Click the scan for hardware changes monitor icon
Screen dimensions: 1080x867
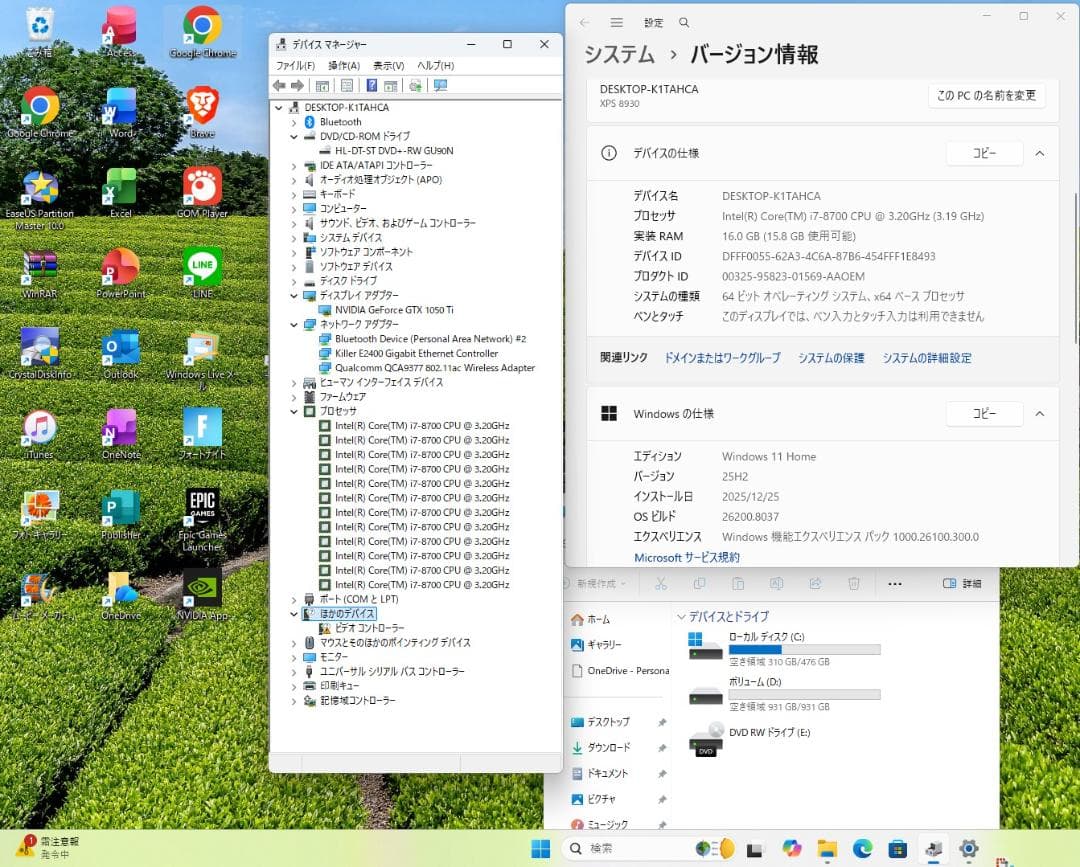(x=440, y=85)
